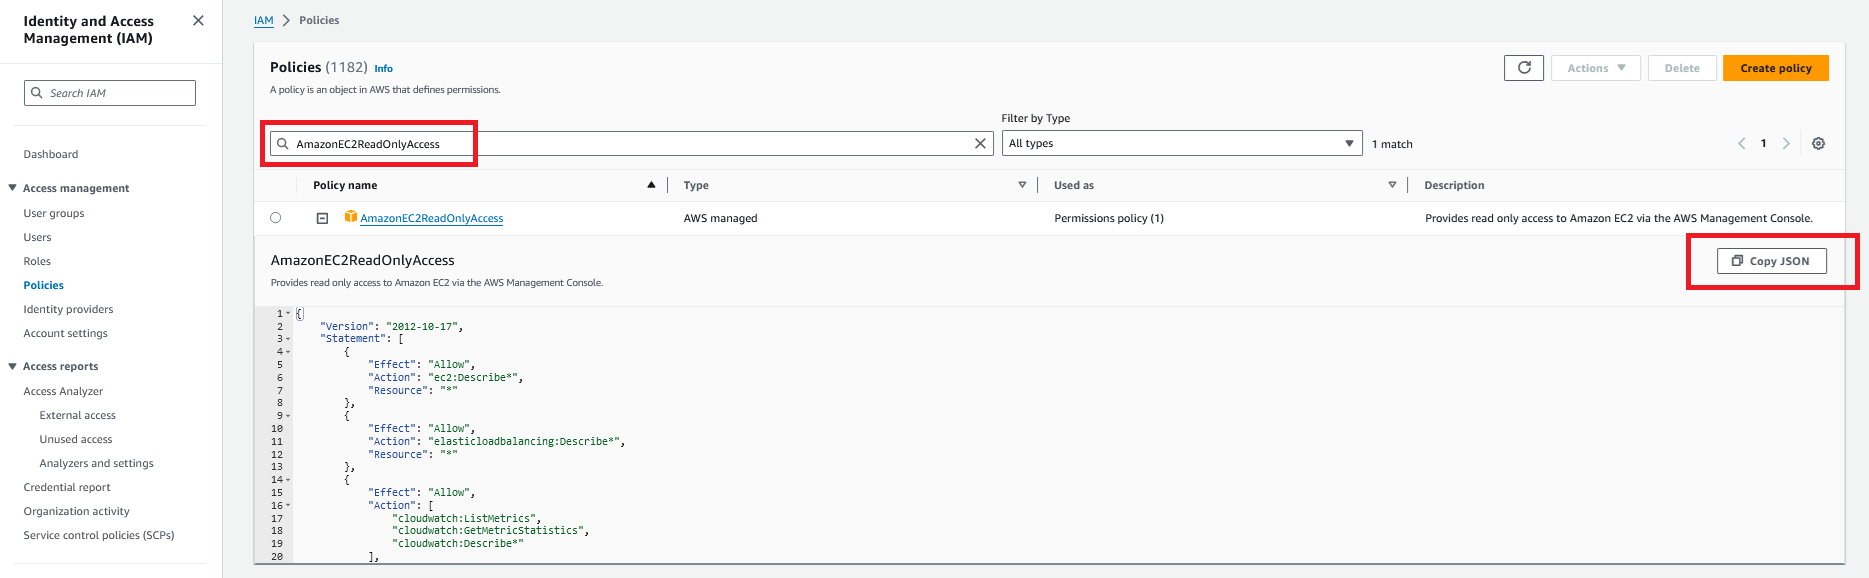The width and height of the screenshot is (1869, 578).
Task: Open Access Analyzer in the sidebar
Action: point(63,391)
